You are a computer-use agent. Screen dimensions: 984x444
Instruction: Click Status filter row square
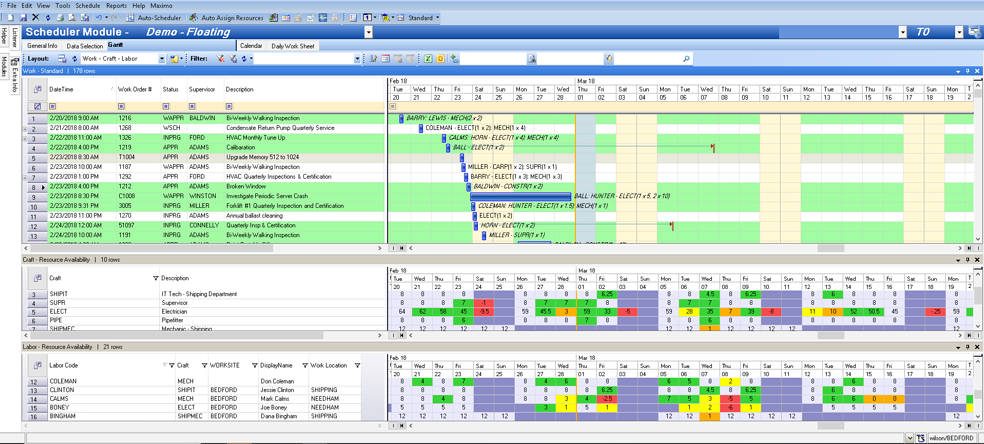(x=166, y=107)
